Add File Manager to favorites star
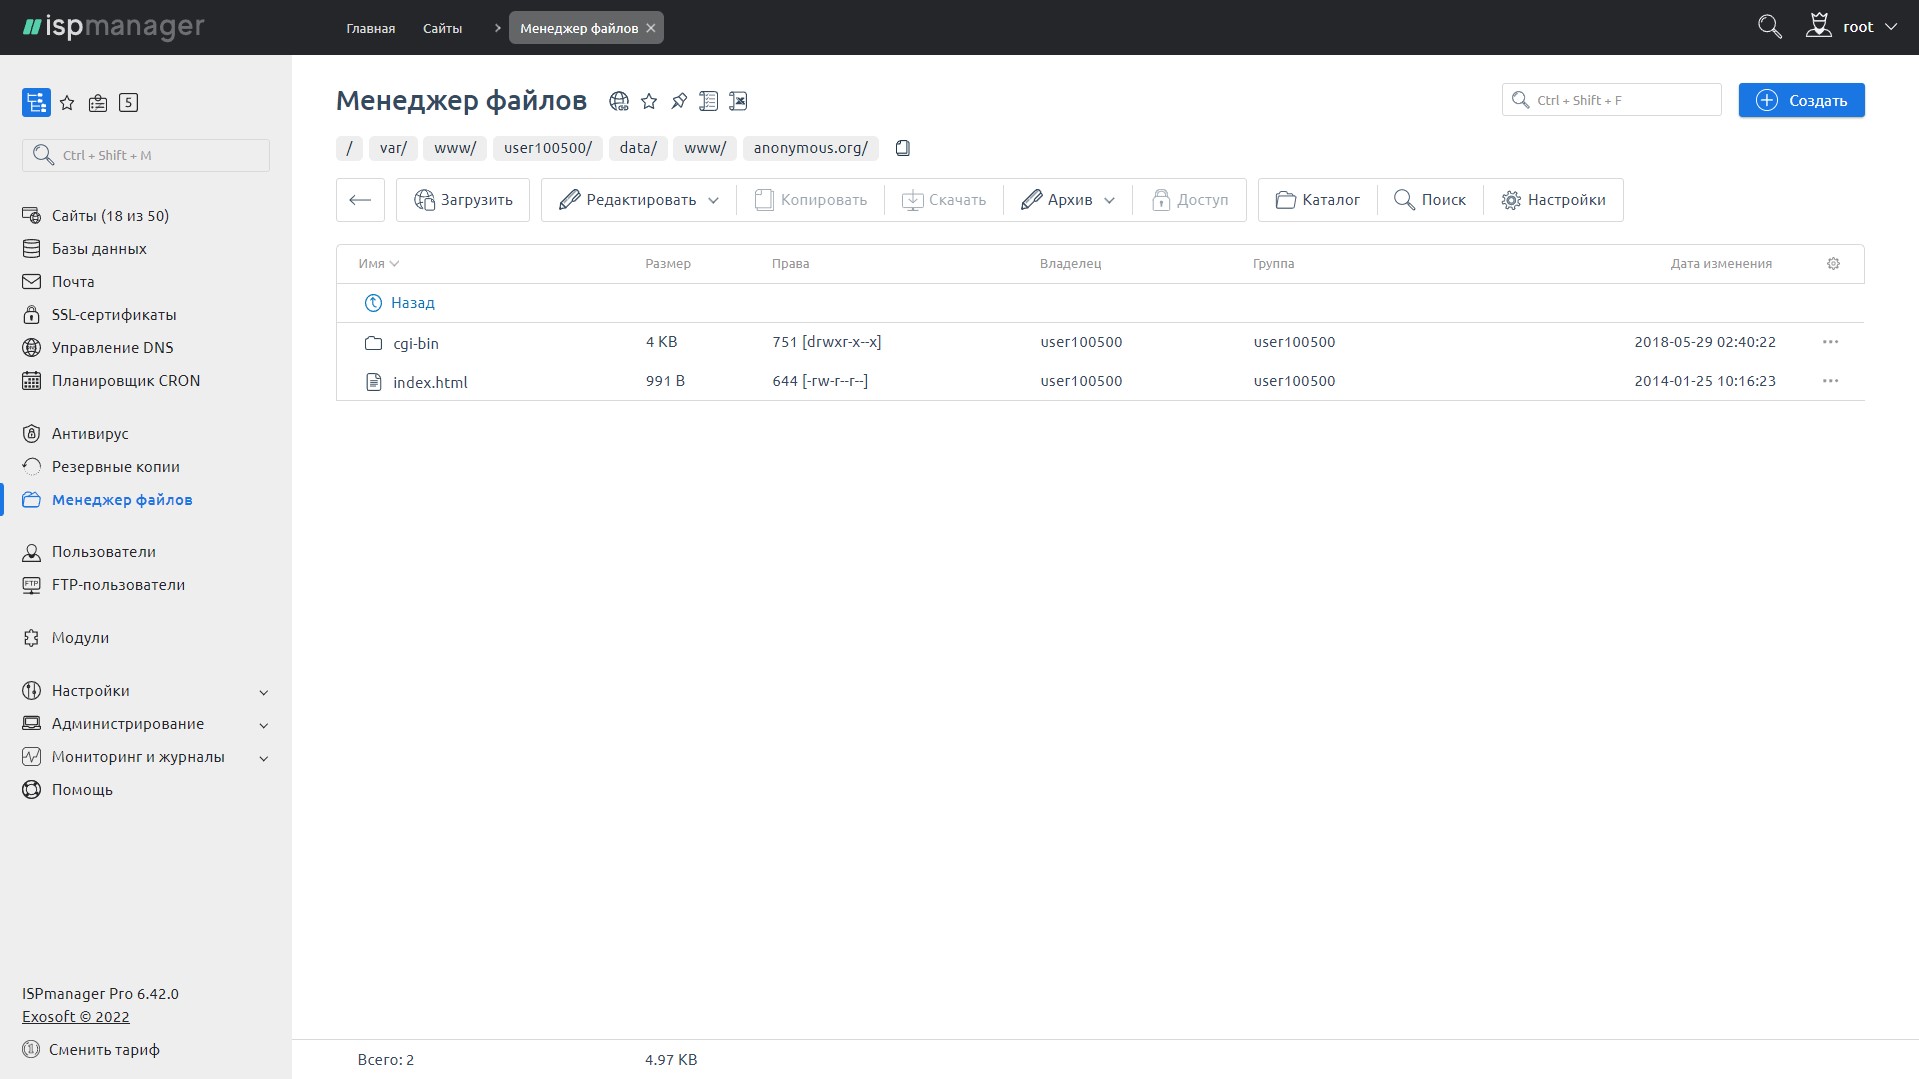Screen dimensions: 1919x1079 (649, 101)
